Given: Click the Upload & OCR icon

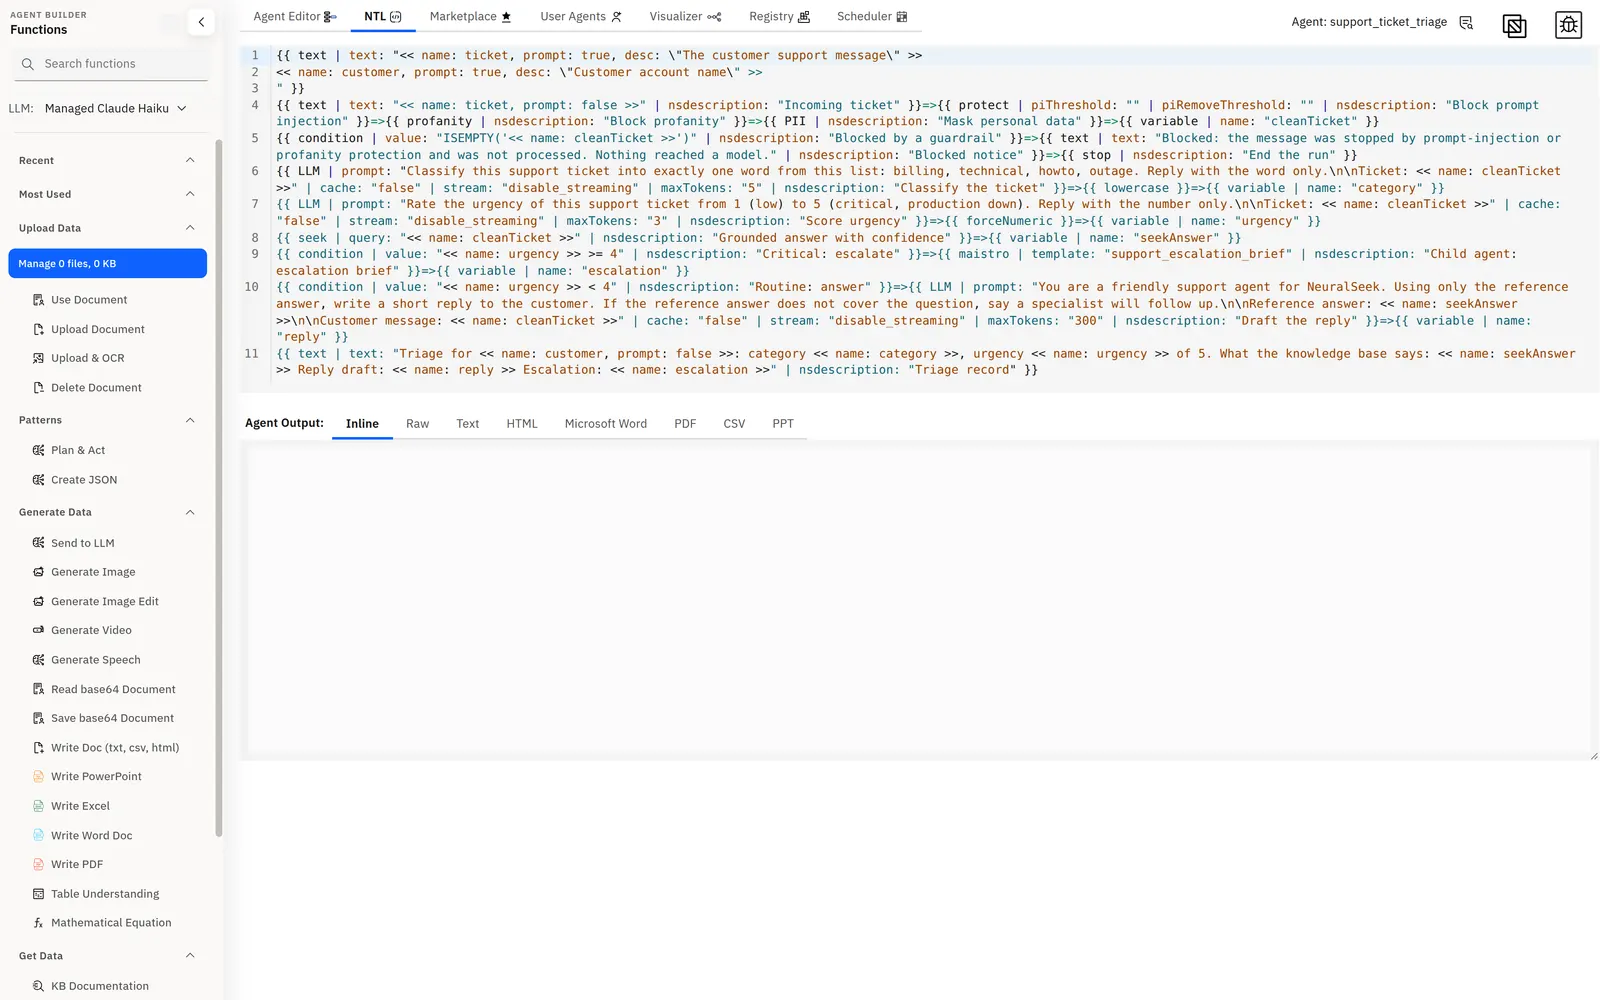Looking at the screenshot, I should pos(38,358).
